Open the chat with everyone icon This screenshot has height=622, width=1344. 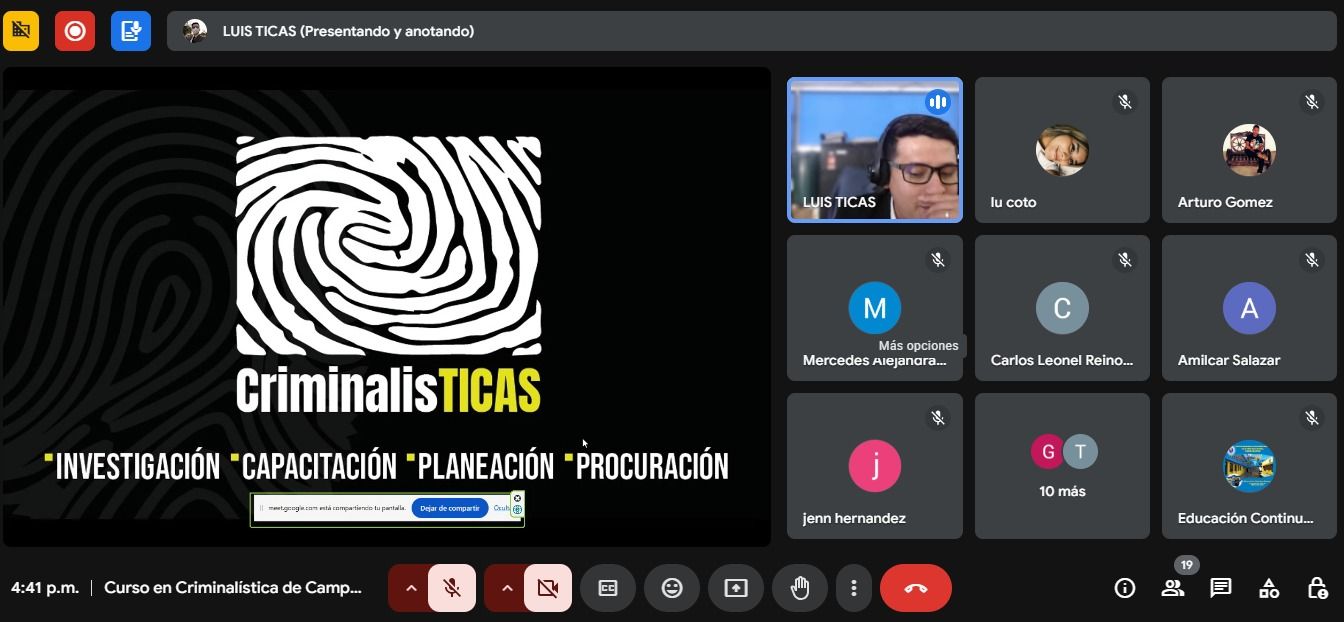click(x=1221, y=588)
